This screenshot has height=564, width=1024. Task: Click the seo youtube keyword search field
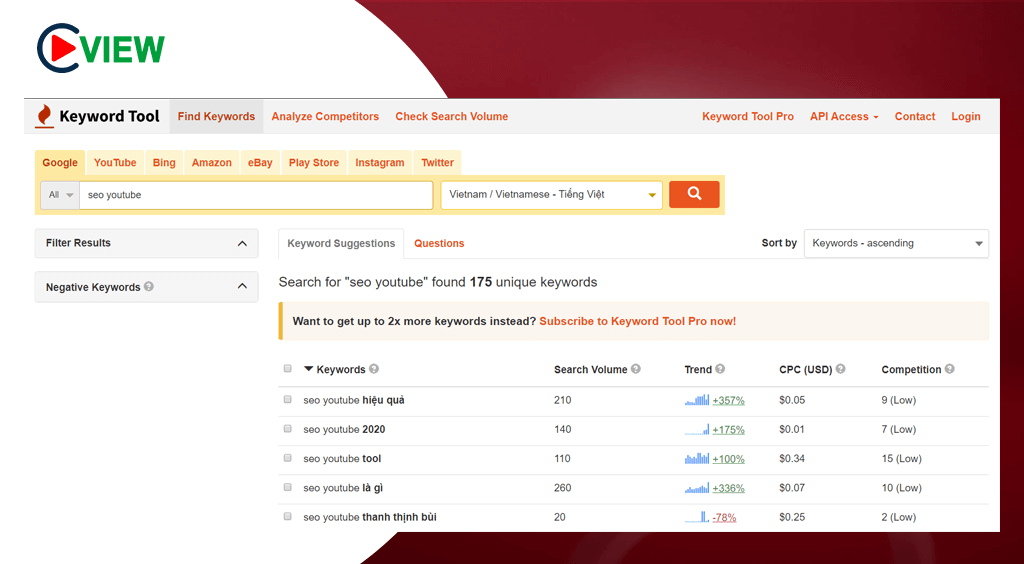[256, 195]
